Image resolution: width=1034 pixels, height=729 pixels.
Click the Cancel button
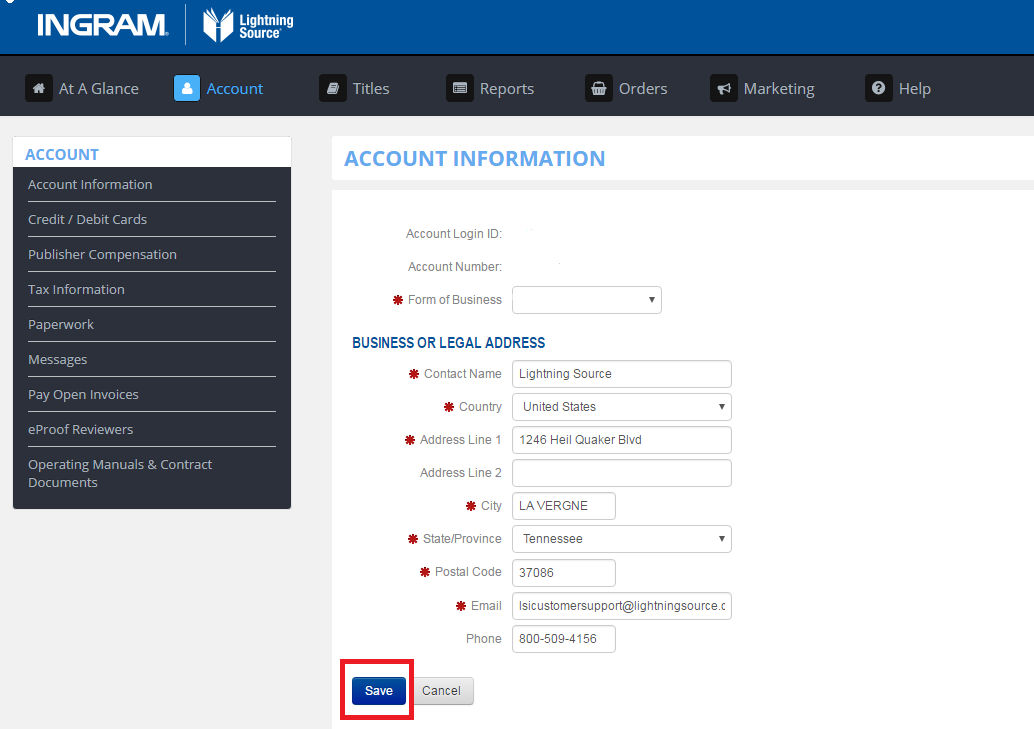tap(441, 691)
